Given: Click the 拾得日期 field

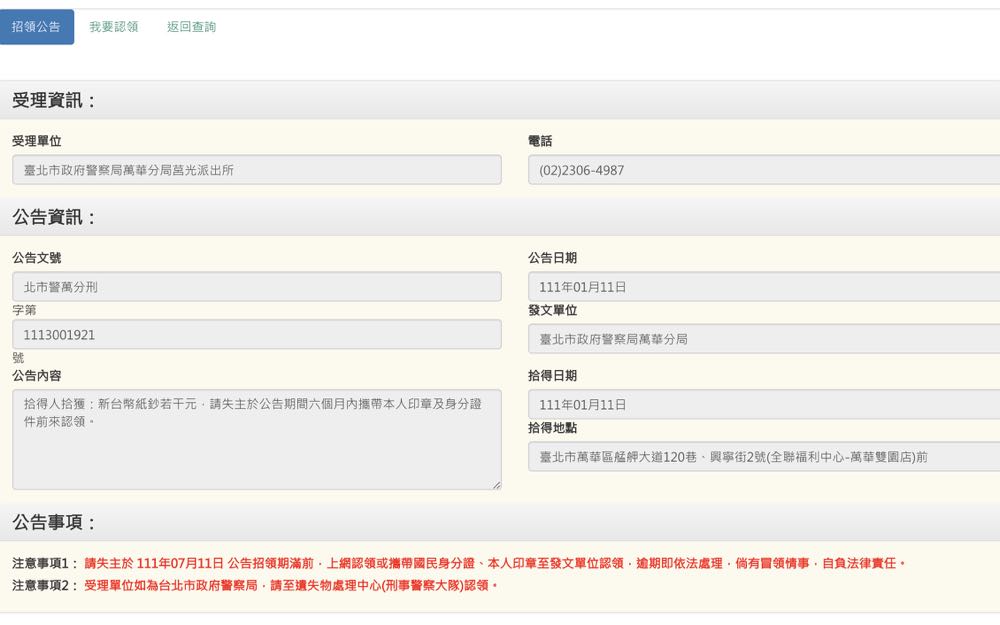Looking at the screenshot, I should coord(763,404).
